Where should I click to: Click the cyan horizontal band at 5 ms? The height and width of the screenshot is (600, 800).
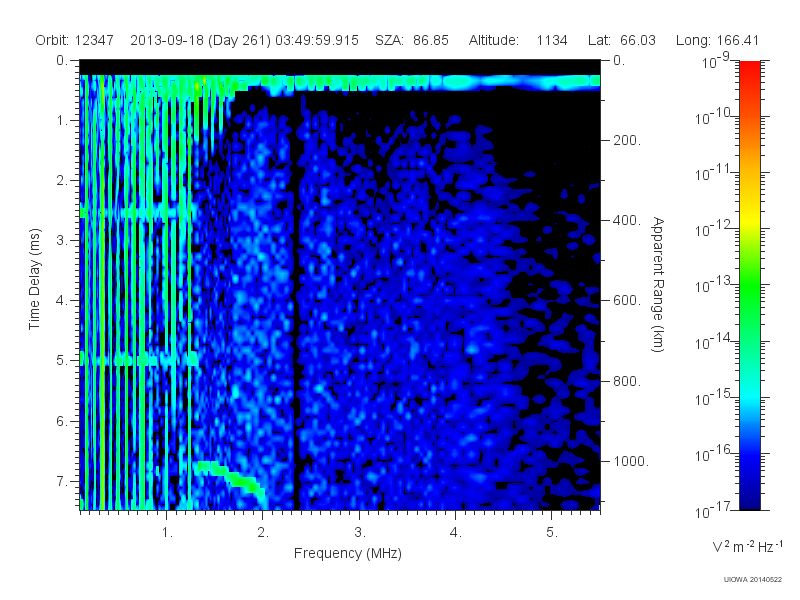tap(139, 359)
